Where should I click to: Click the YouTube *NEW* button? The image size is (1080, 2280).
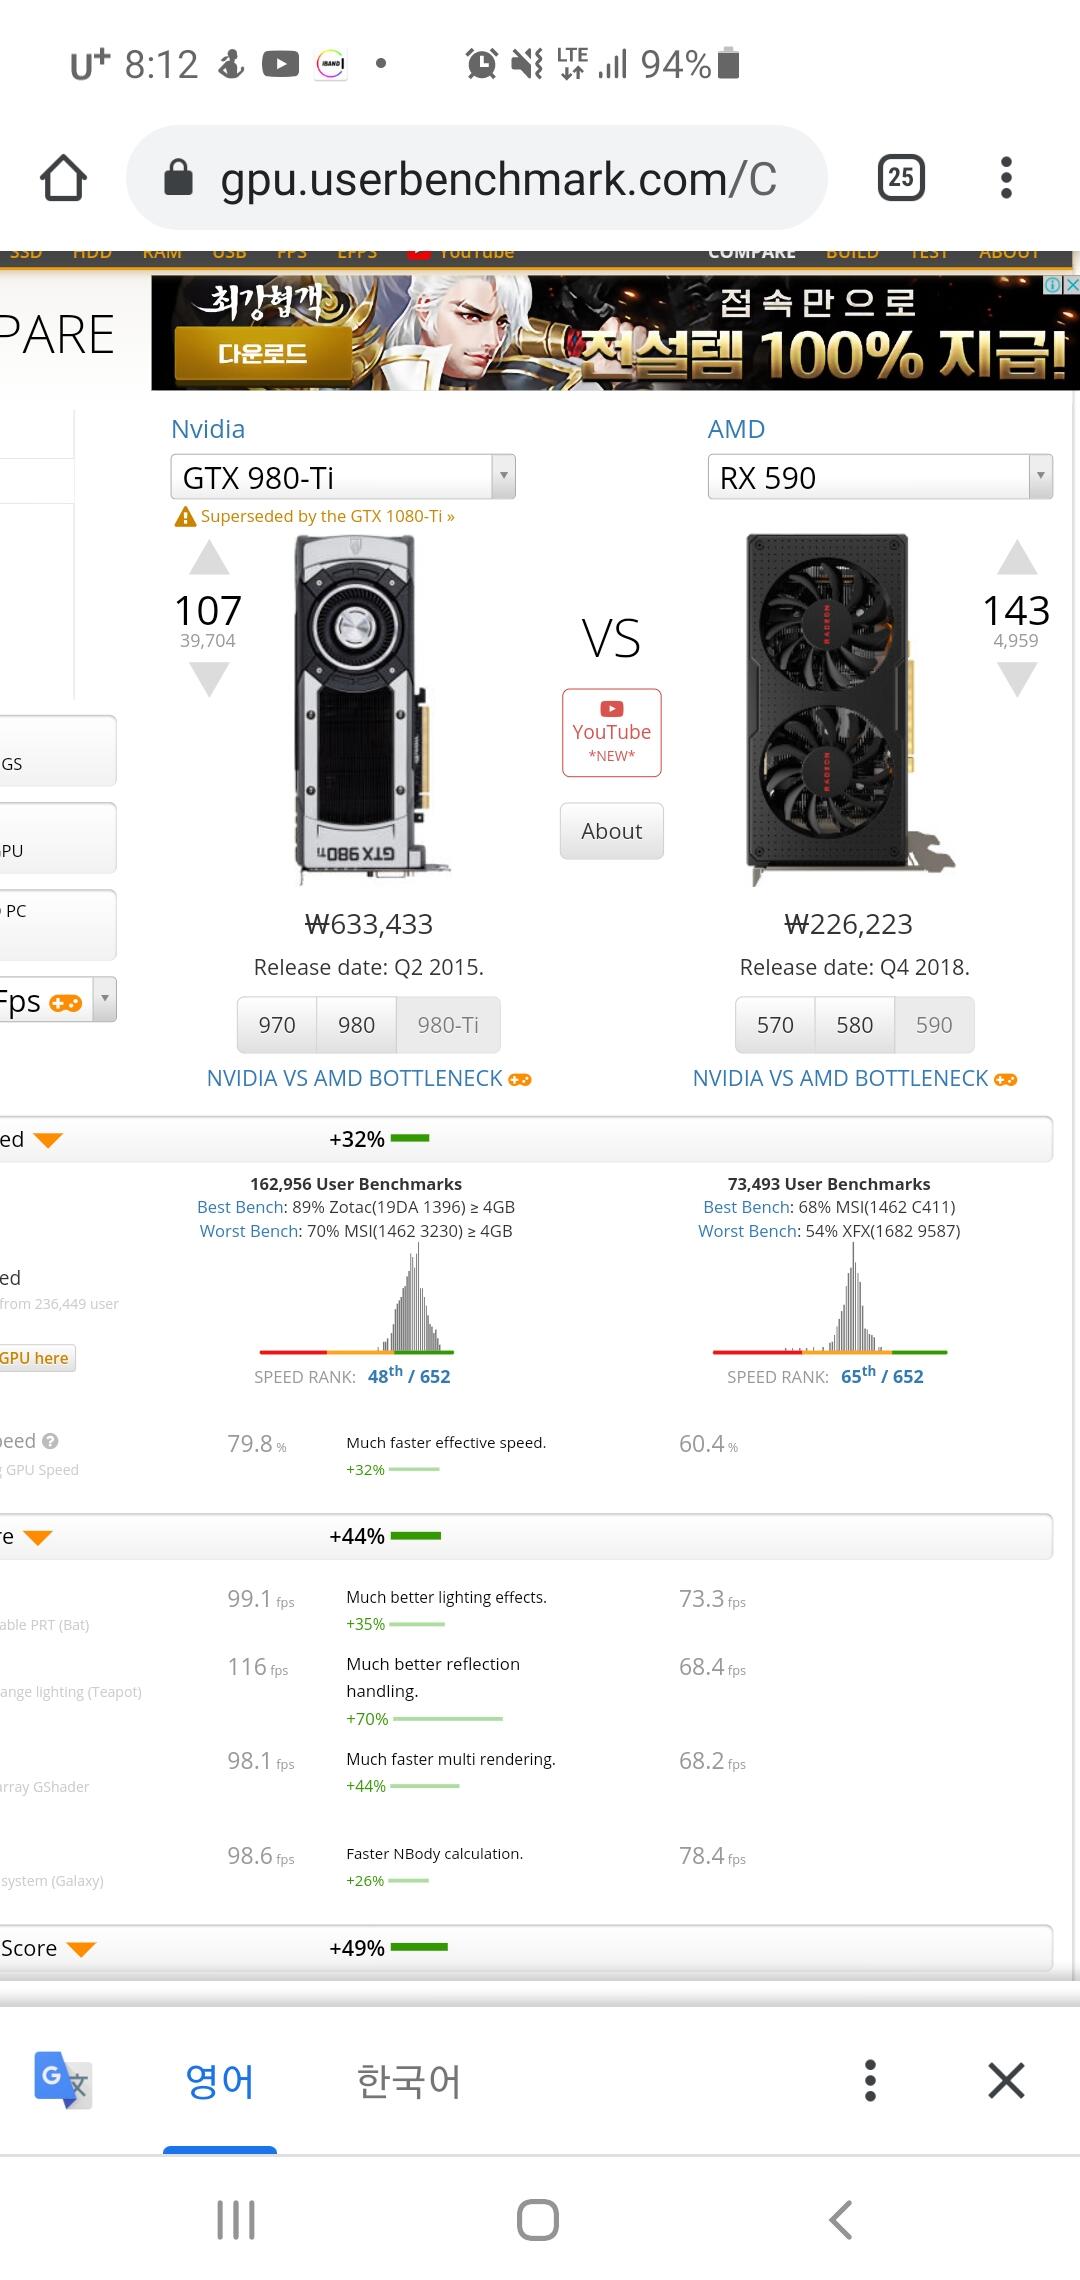pyautogui.click(x=611, y=733)
